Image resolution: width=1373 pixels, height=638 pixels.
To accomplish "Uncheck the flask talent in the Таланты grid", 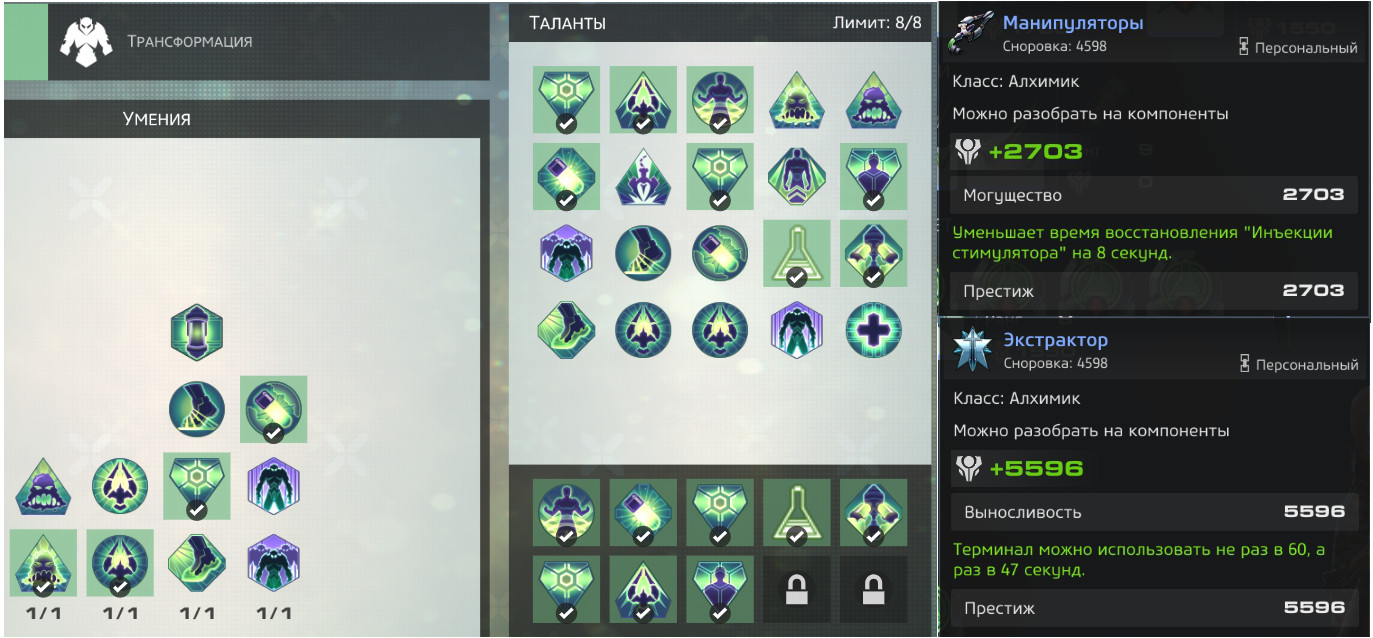I will coord(796,253).
